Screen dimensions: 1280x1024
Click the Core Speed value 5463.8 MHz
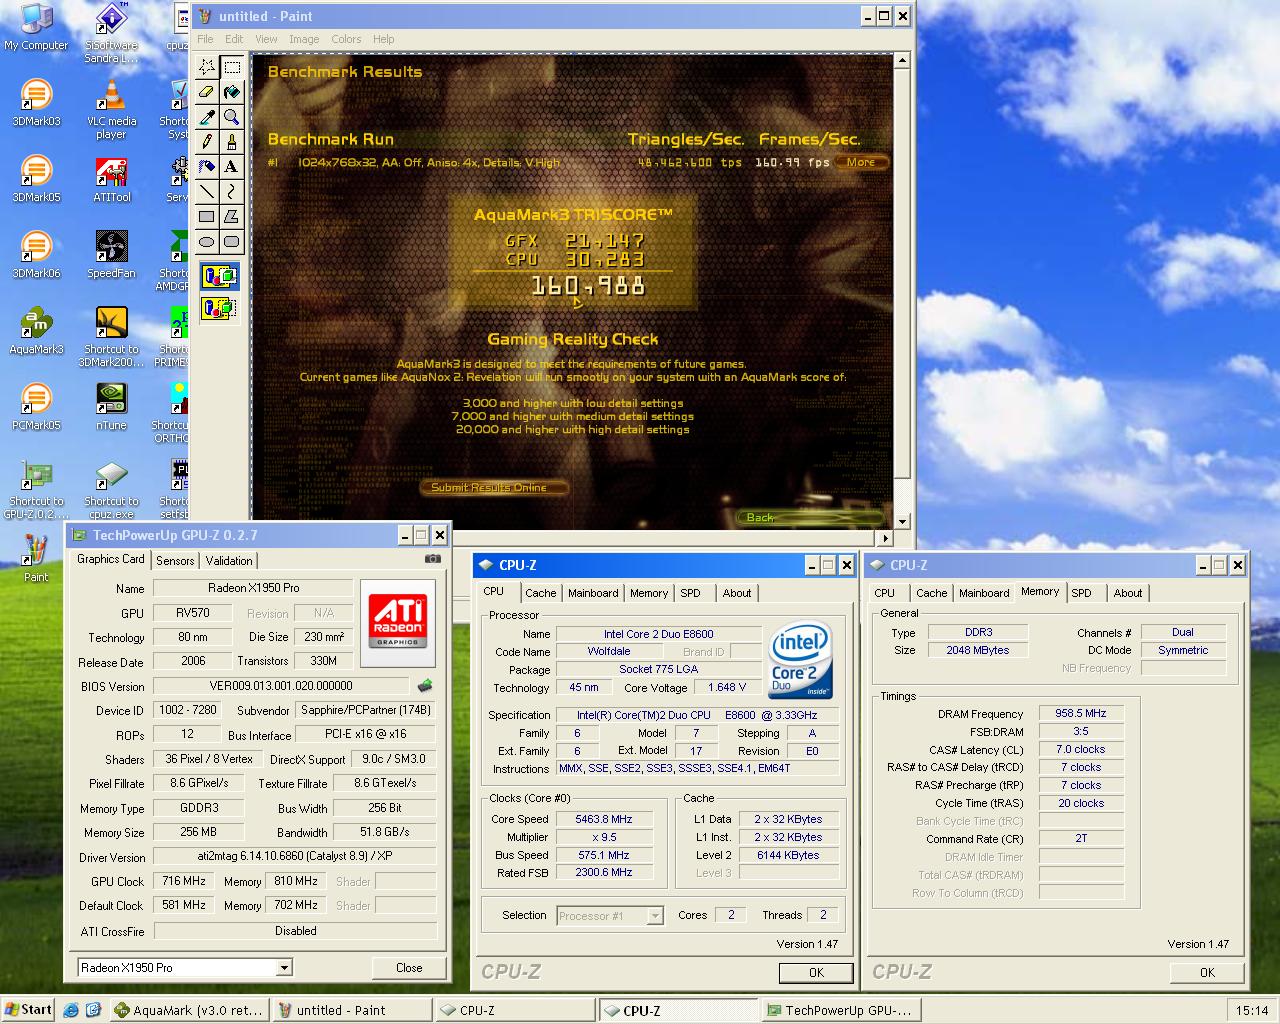pos(603,819)
